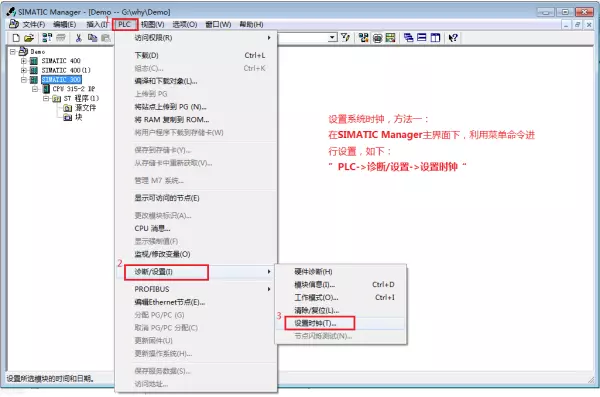Click the context Help arrow icon
Screen dimensions: 600x397
(x=453, y=38)
